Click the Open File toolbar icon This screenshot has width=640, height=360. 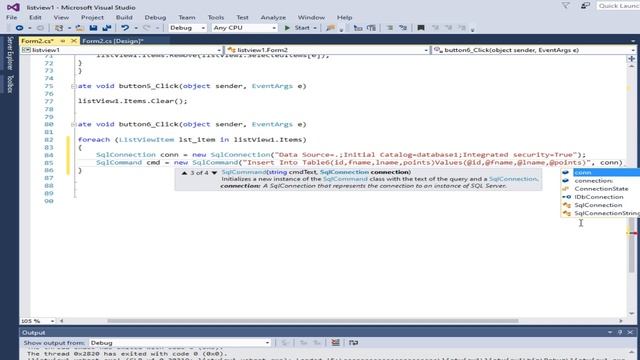coord(79,28)
